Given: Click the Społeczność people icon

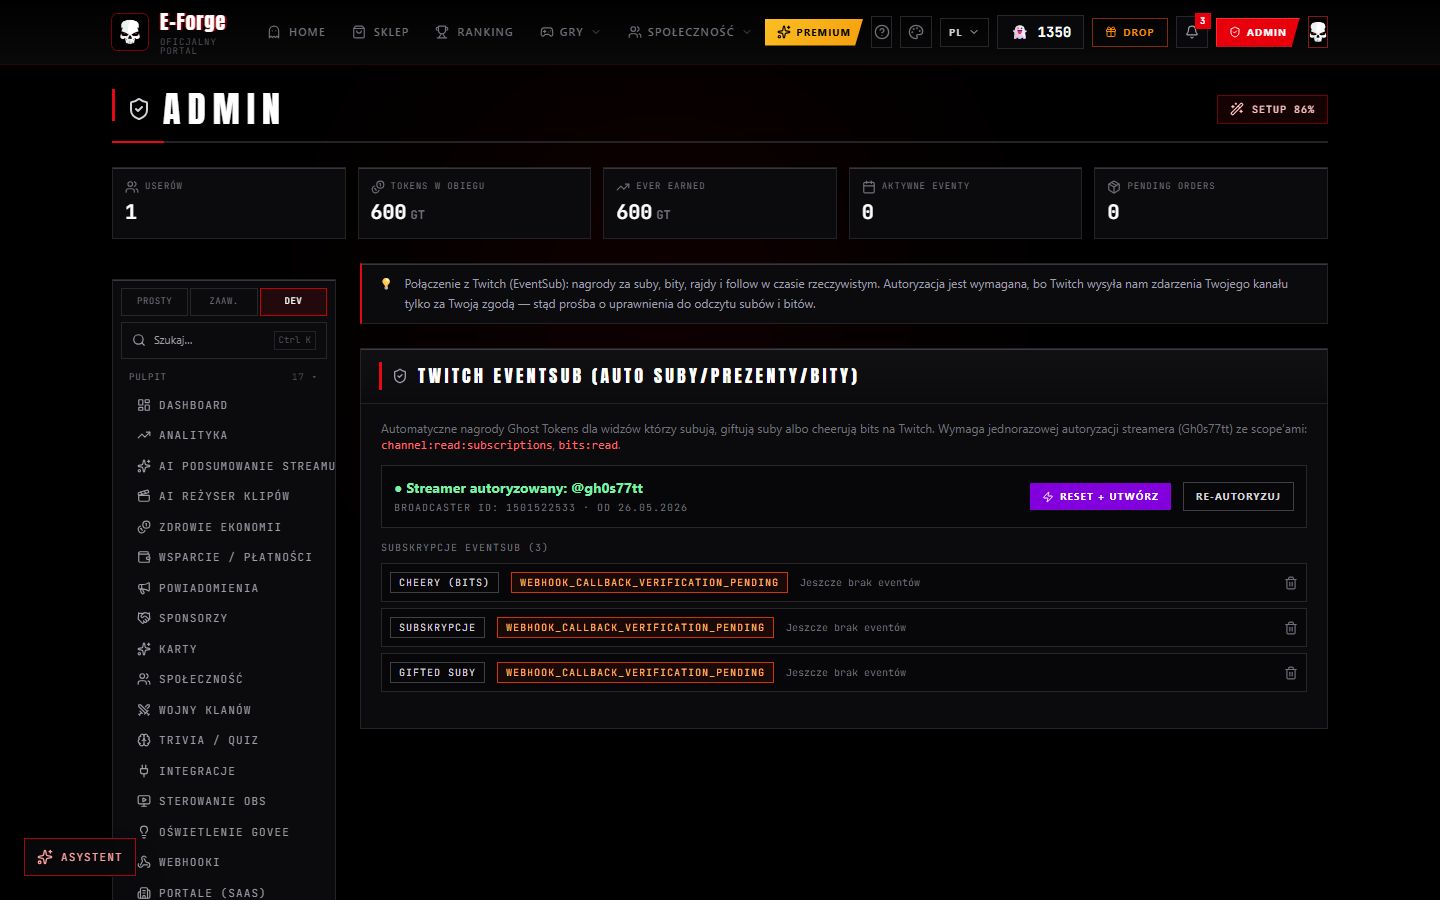Looking at the screenshot, I should [x=144, y=679].
